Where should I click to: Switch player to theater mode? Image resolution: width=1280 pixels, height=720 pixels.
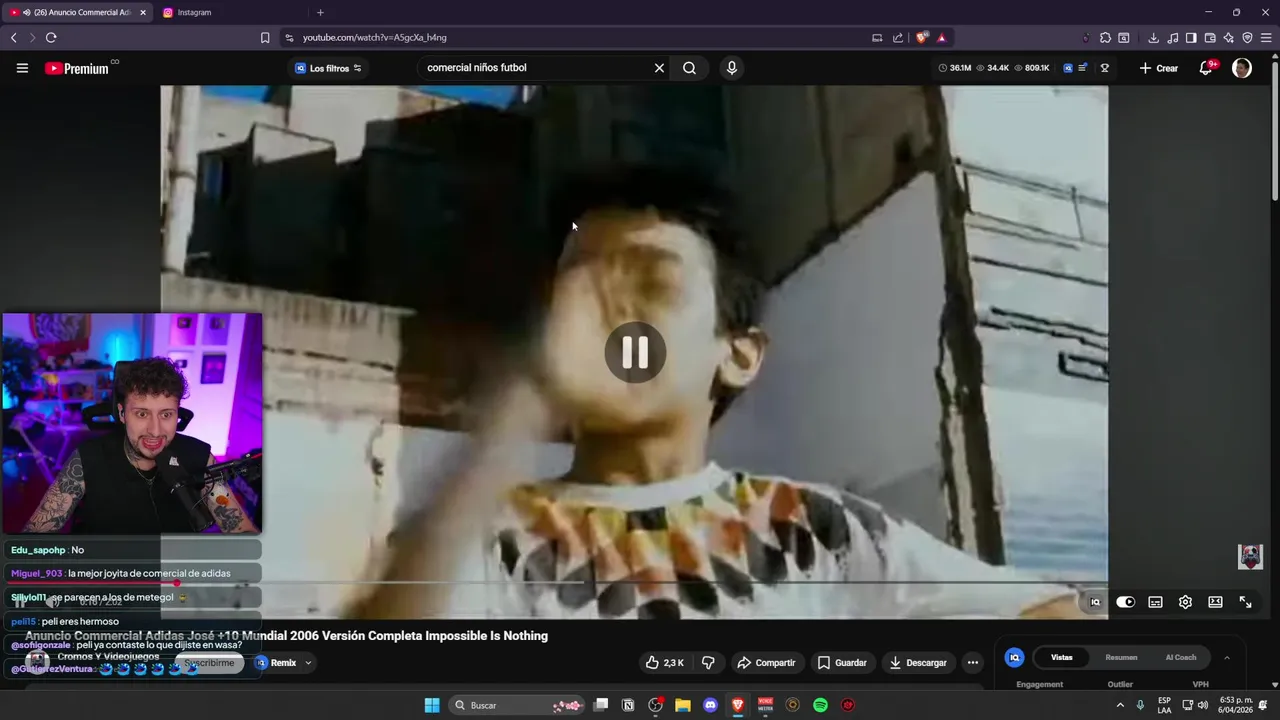(1215, 602)
